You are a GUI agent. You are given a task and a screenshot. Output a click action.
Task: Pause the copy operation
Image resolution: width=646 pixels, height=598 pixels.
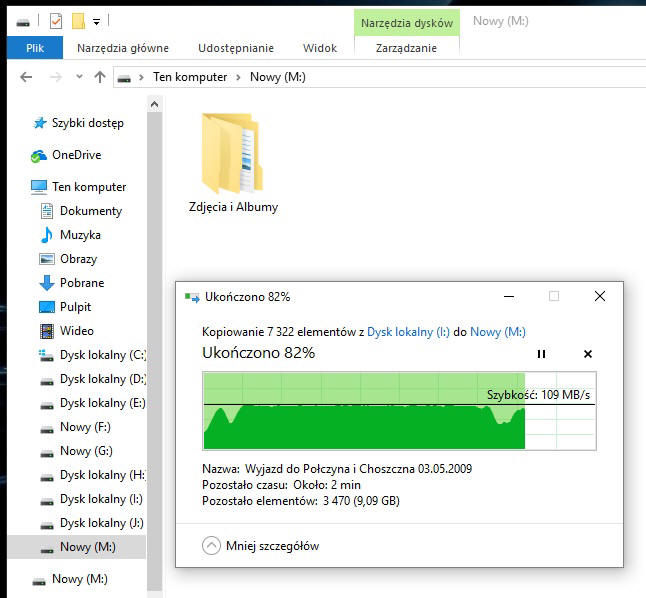click(x=541, y=354)
